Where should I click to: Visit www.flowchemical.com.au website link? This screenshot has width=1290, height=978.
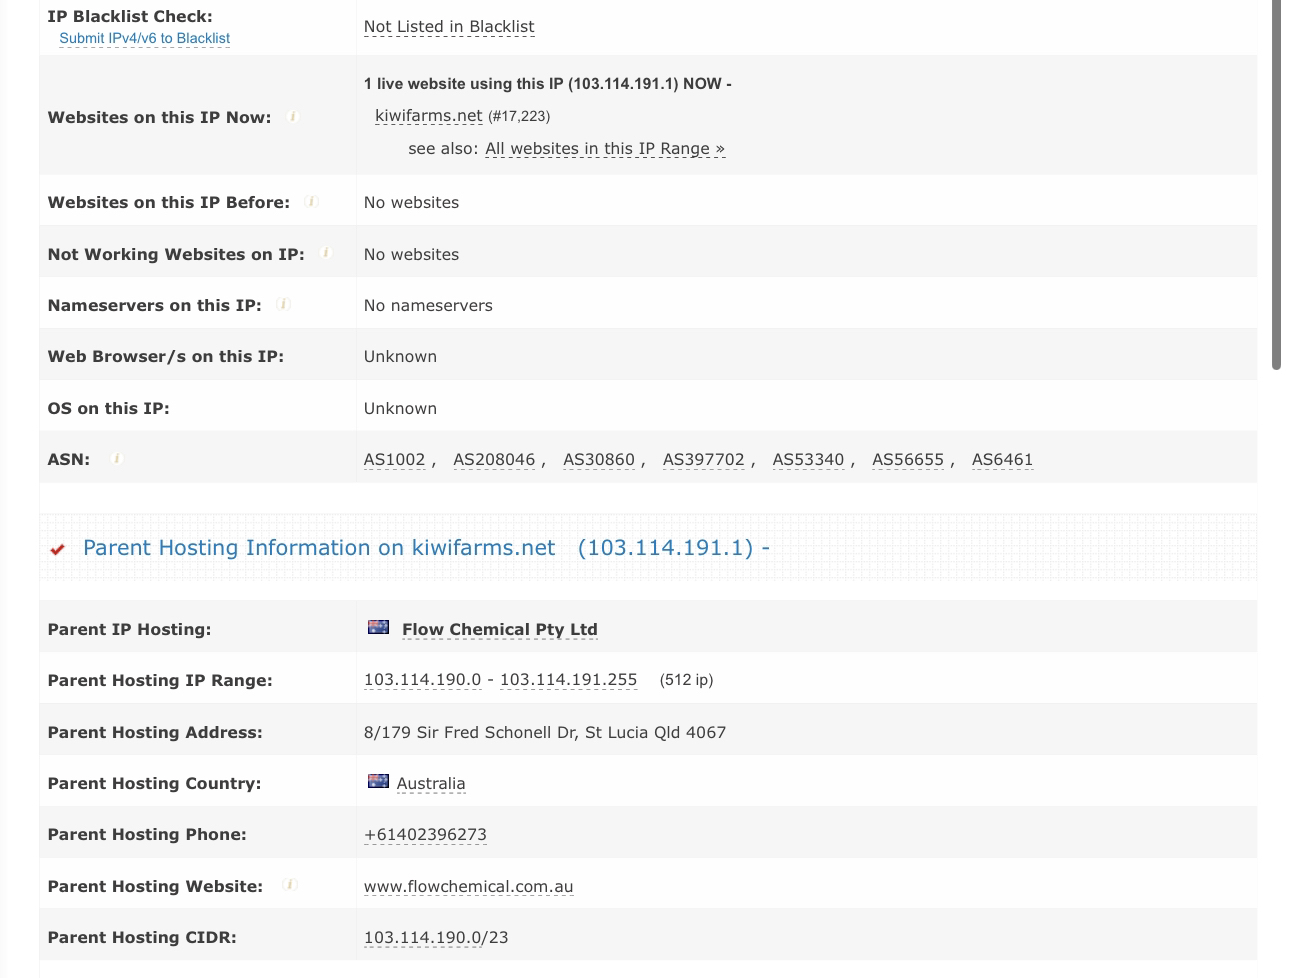click(x=468, y=887)
